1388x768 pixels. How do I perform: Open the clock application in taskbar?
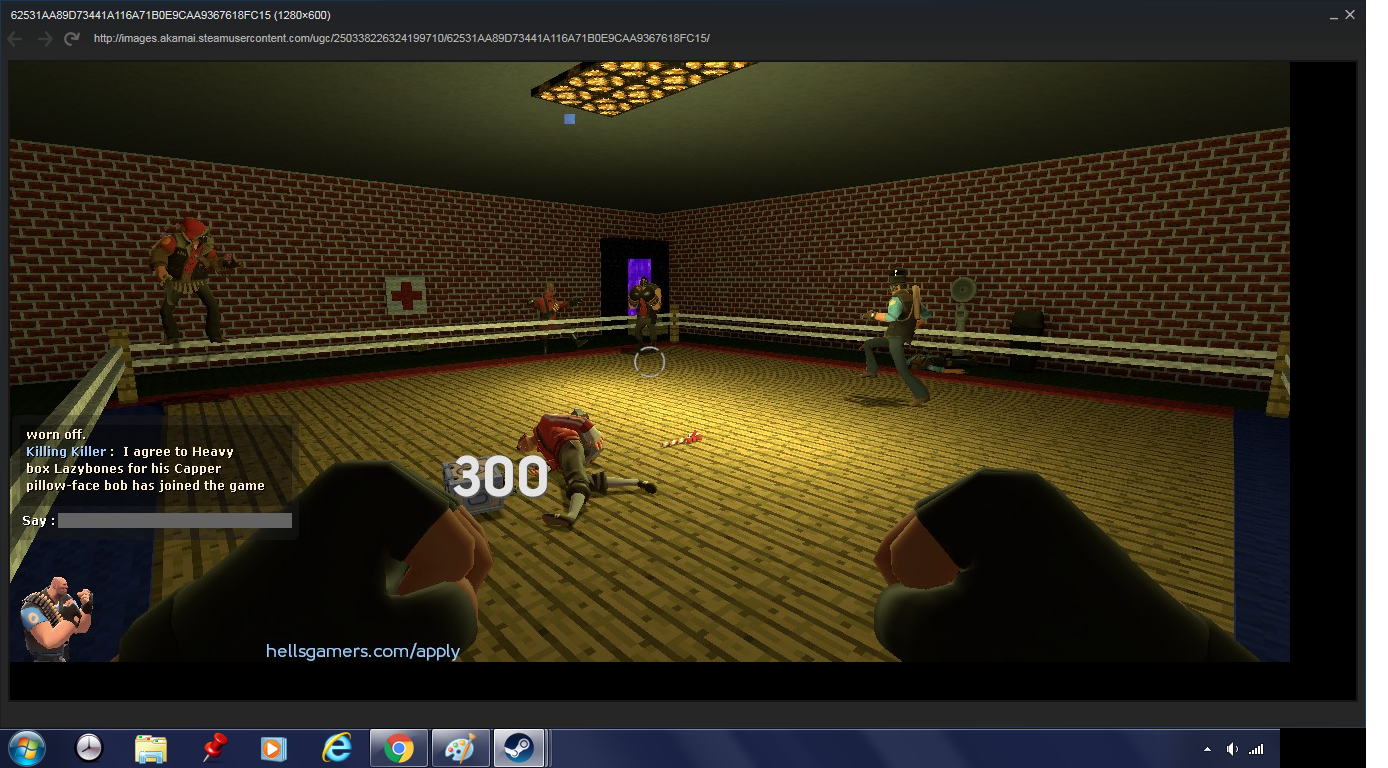(x=89, y=748)
